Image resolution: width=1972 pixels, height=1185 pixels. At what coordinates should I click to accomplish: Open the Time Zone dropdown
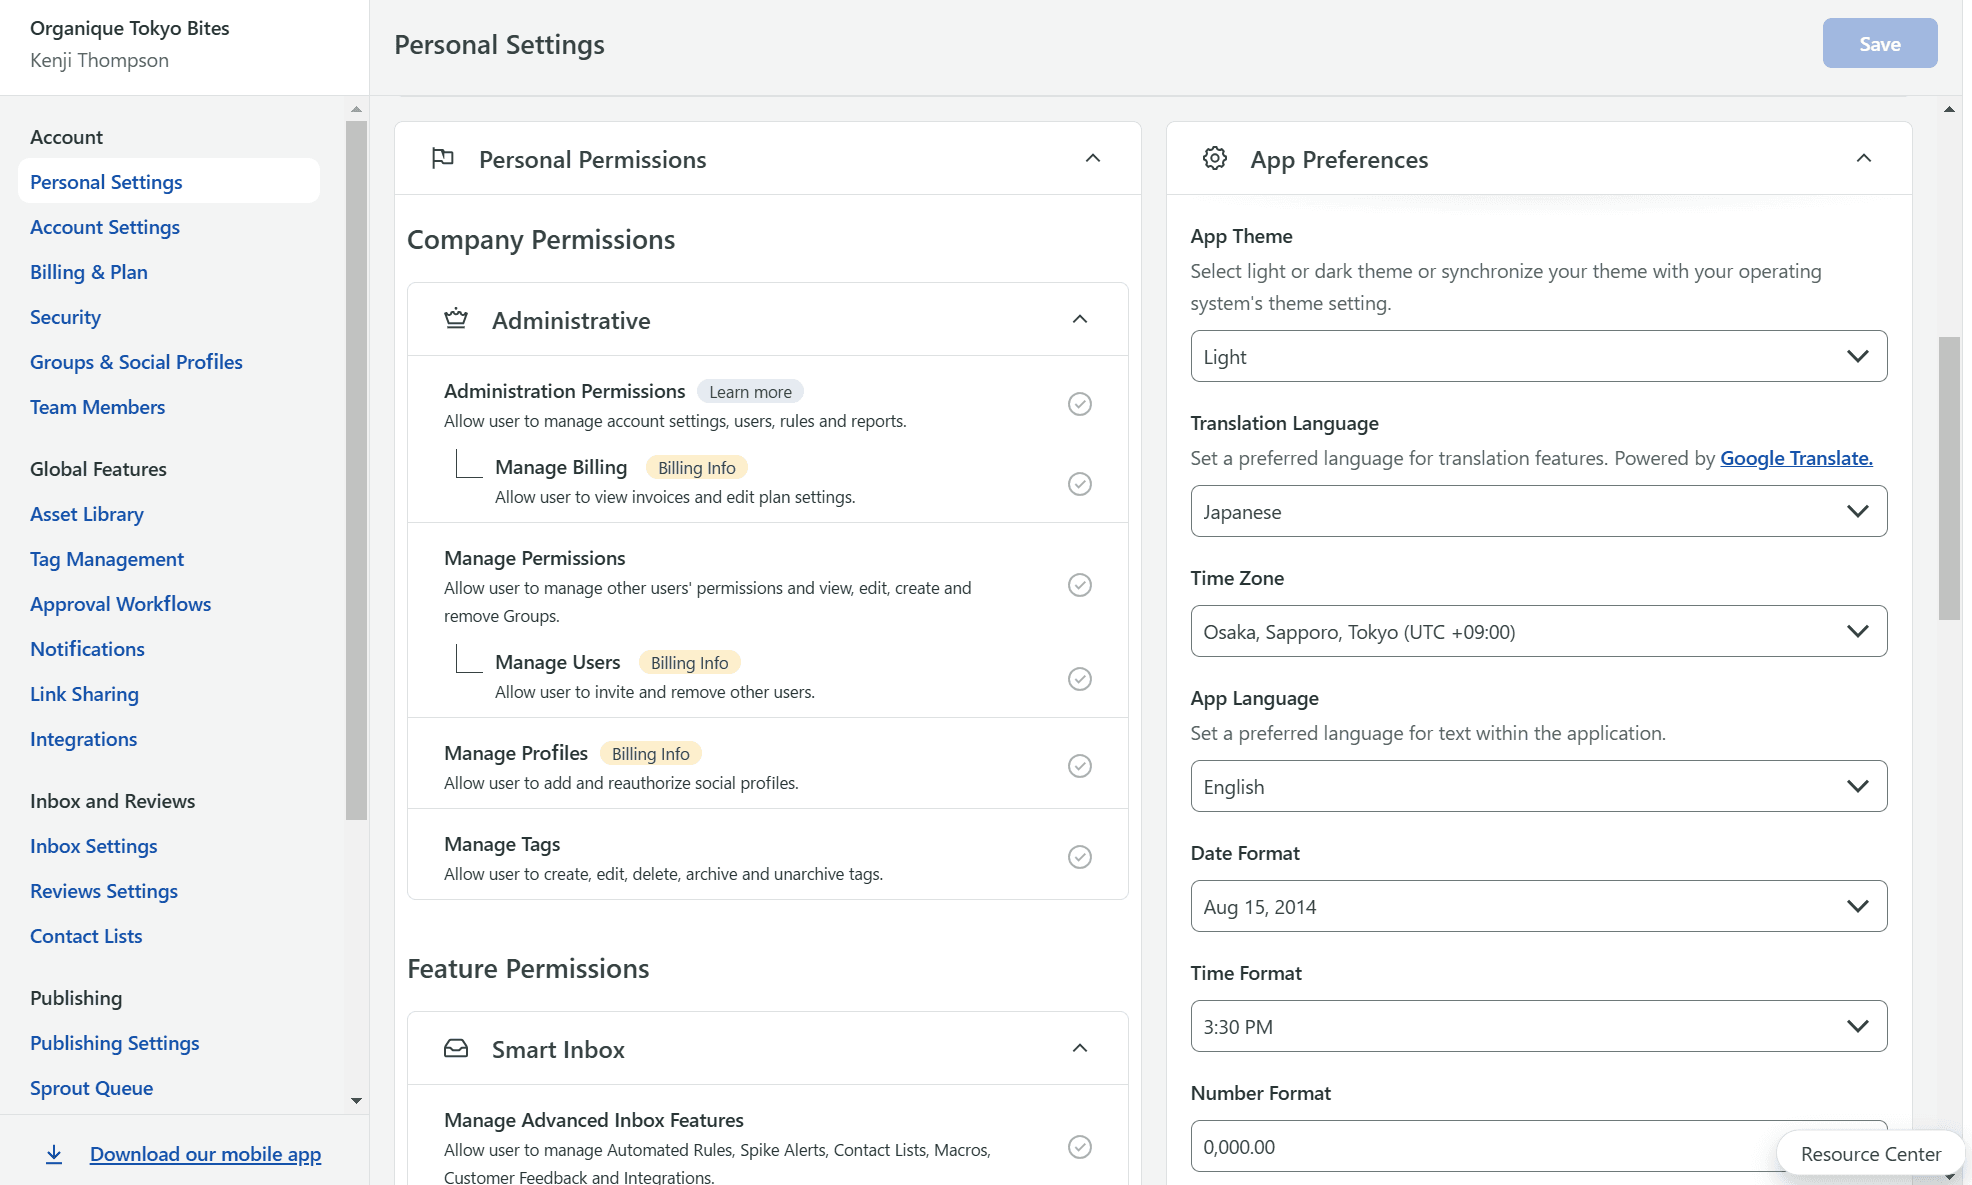[1538, 631]
